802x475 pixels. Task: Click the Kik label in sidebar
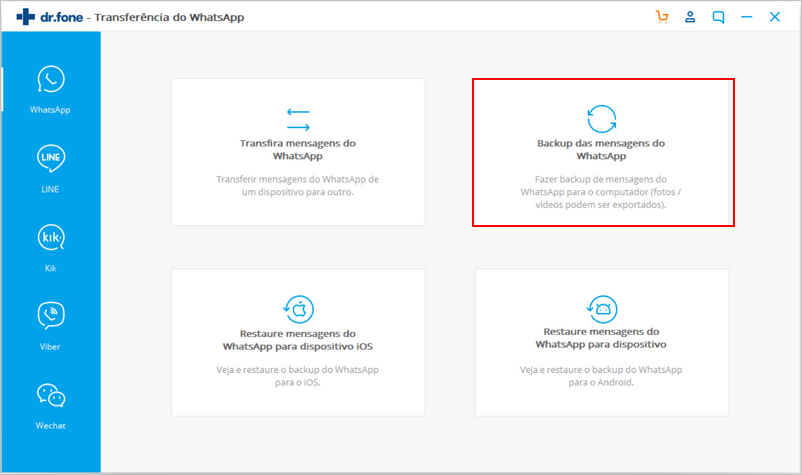point(50,268)
